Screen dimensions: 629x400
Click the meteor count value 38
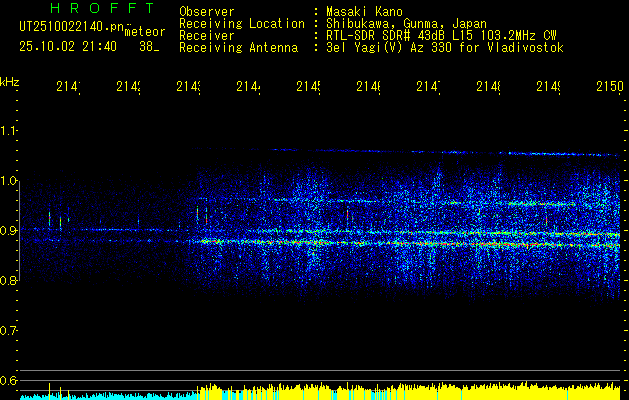click(x=146, y=47)
